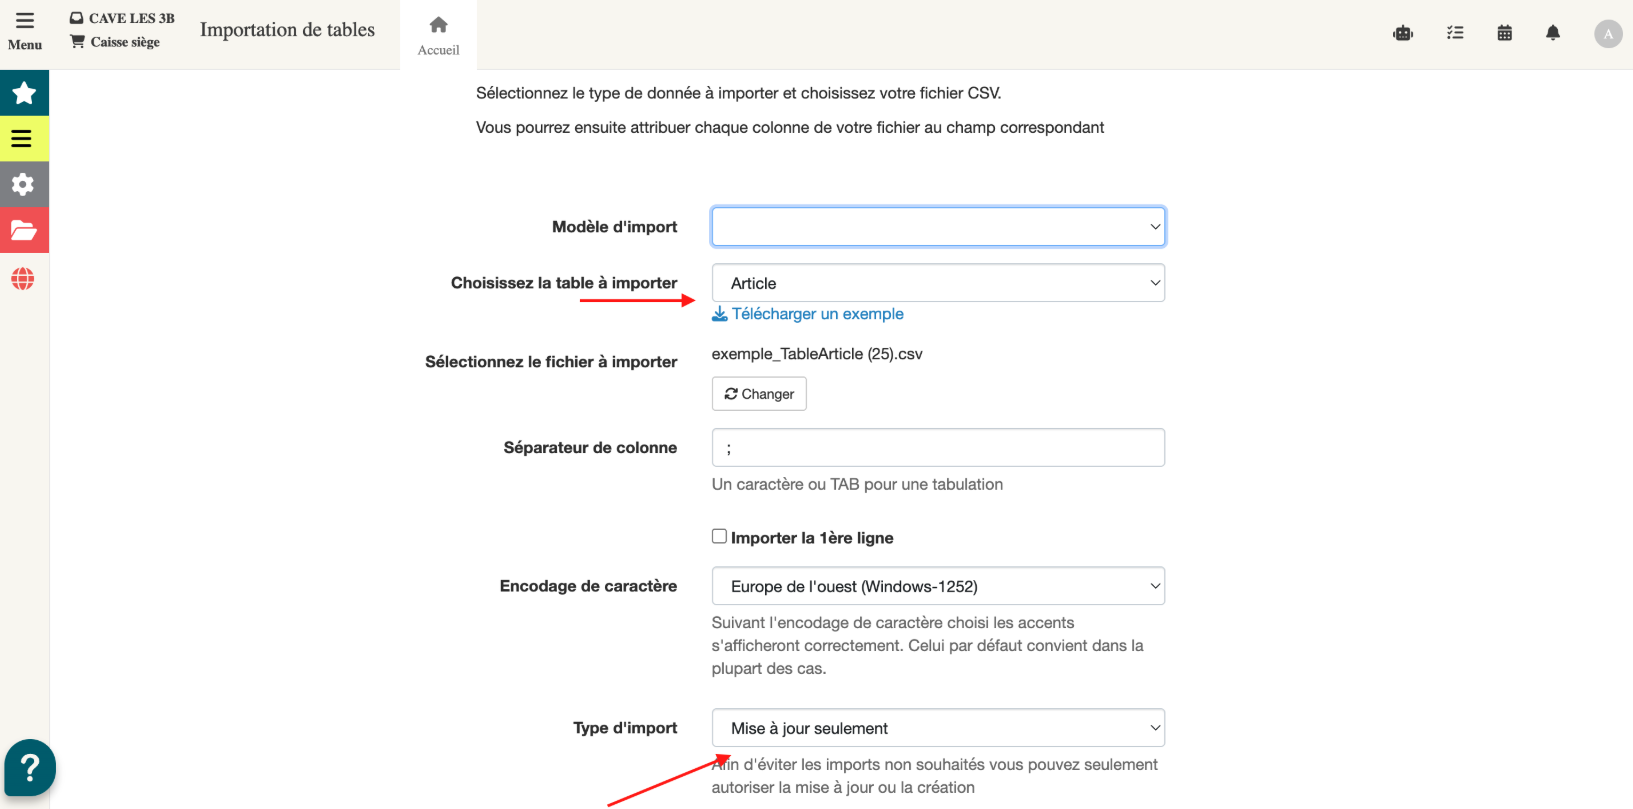1633x809 pixels.
Task: Expand the 'Modèle d'import' dropdown
Action: pos(938,227)
